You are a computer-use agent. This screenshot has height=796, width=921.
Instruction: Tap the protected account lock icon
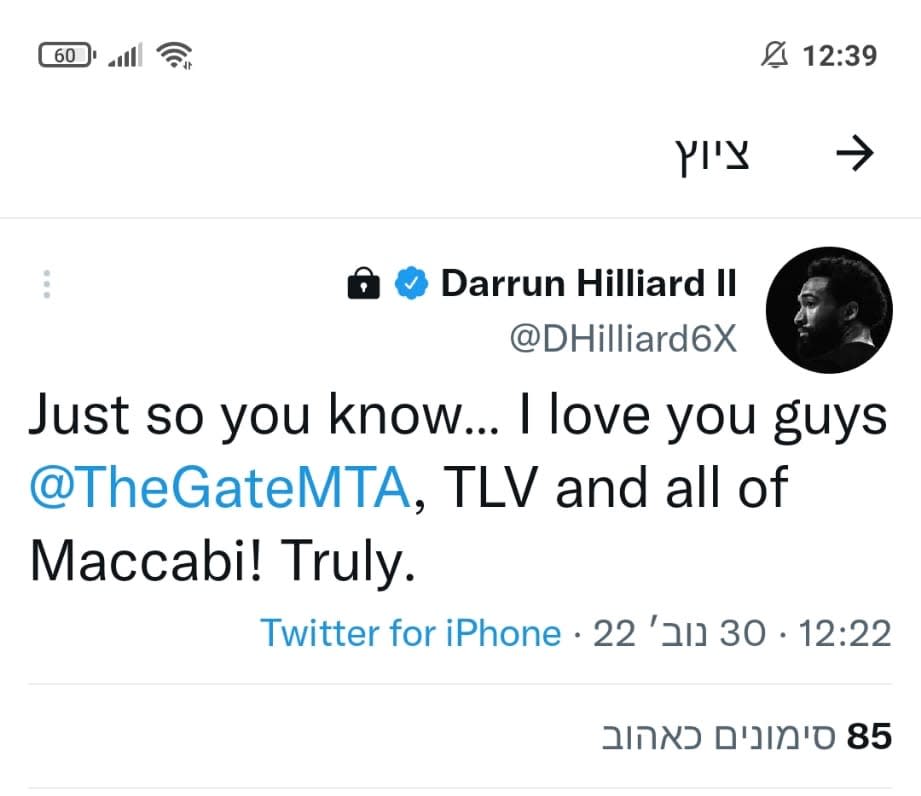tap(366, 283)
